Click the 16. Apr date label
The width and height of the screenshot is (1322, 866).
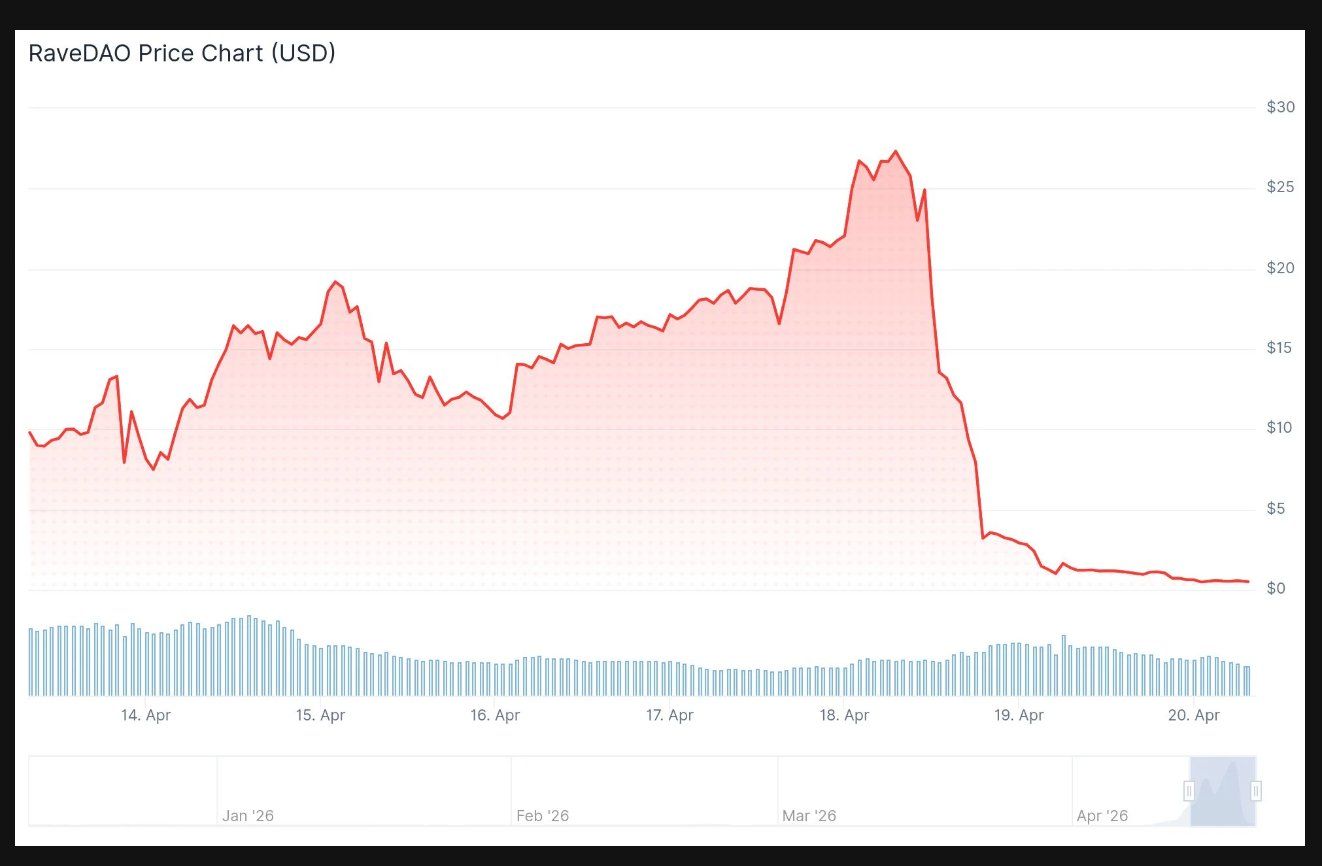[495, 715]
